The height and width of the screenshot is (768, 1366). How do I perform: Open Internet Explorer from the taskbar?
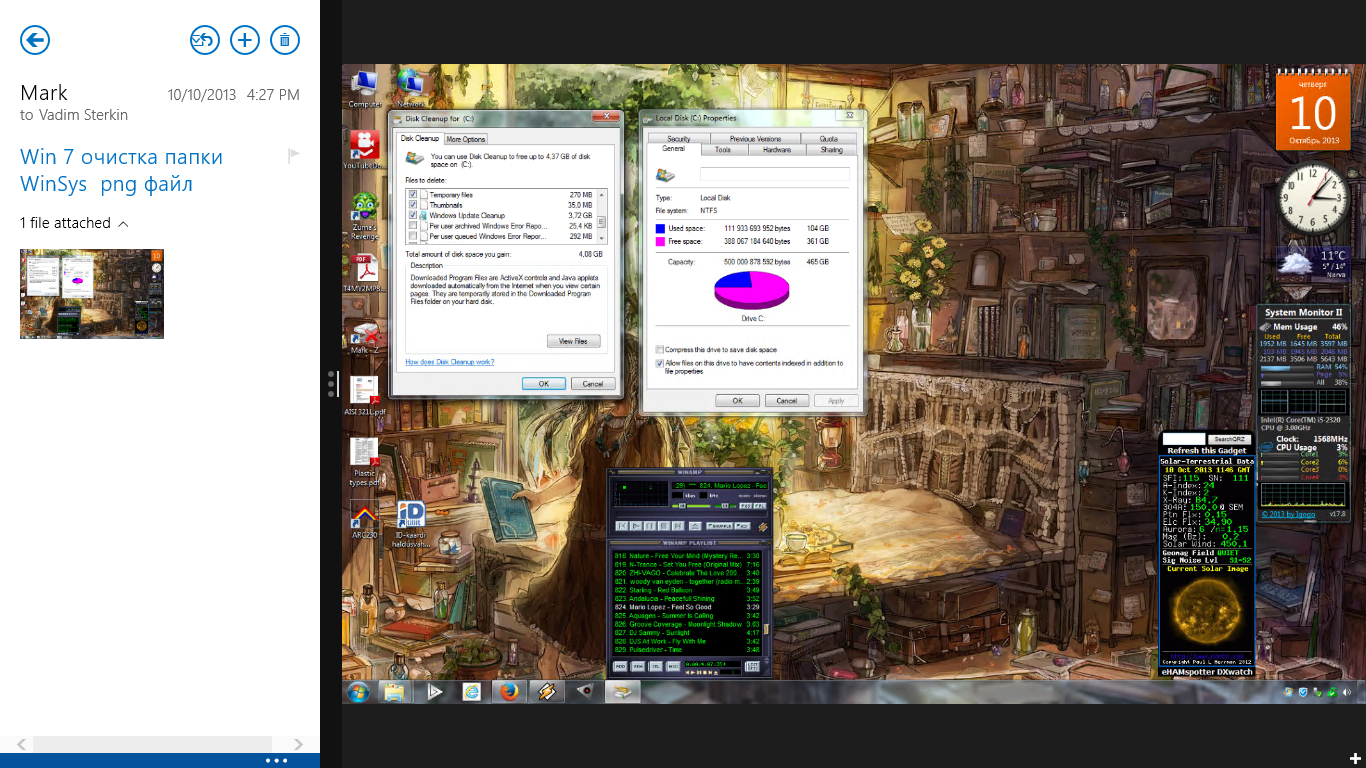472,691
